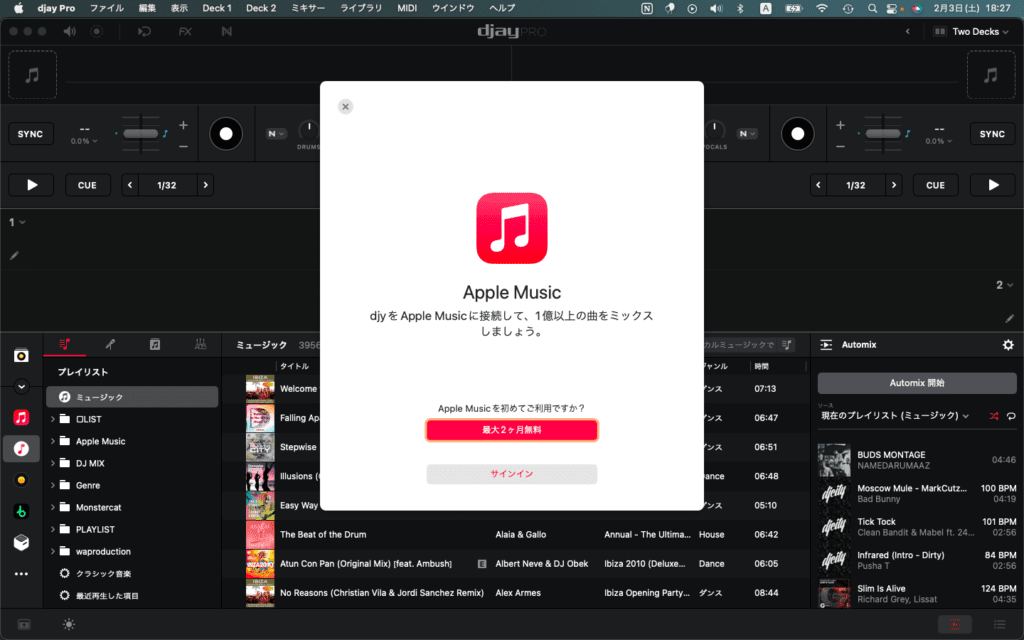The image size is (1024, 640).
Task: Collapse sources with the circled chevron
Action: [x=22, y=387]
